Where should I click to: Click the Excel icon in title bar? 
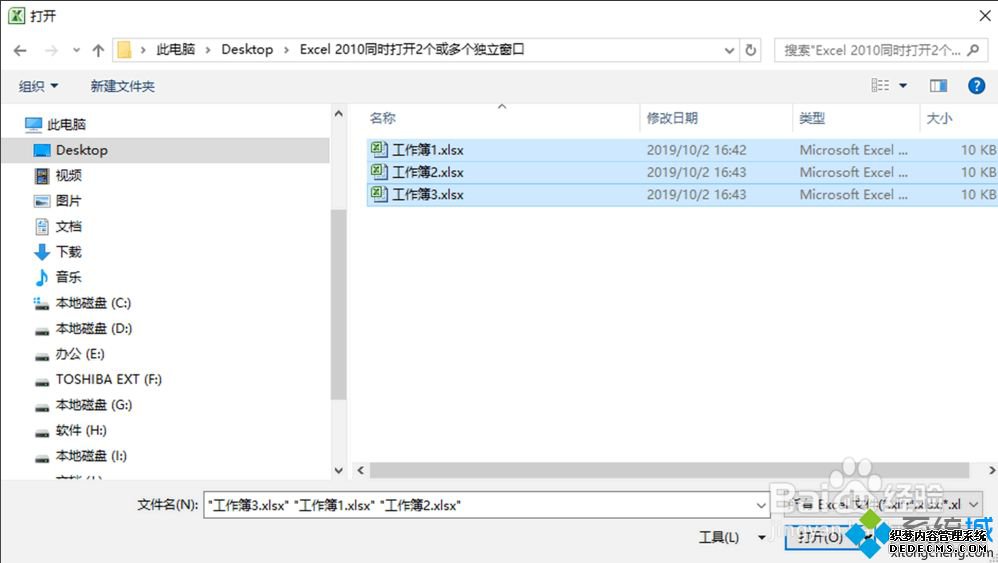pos(16,15)
